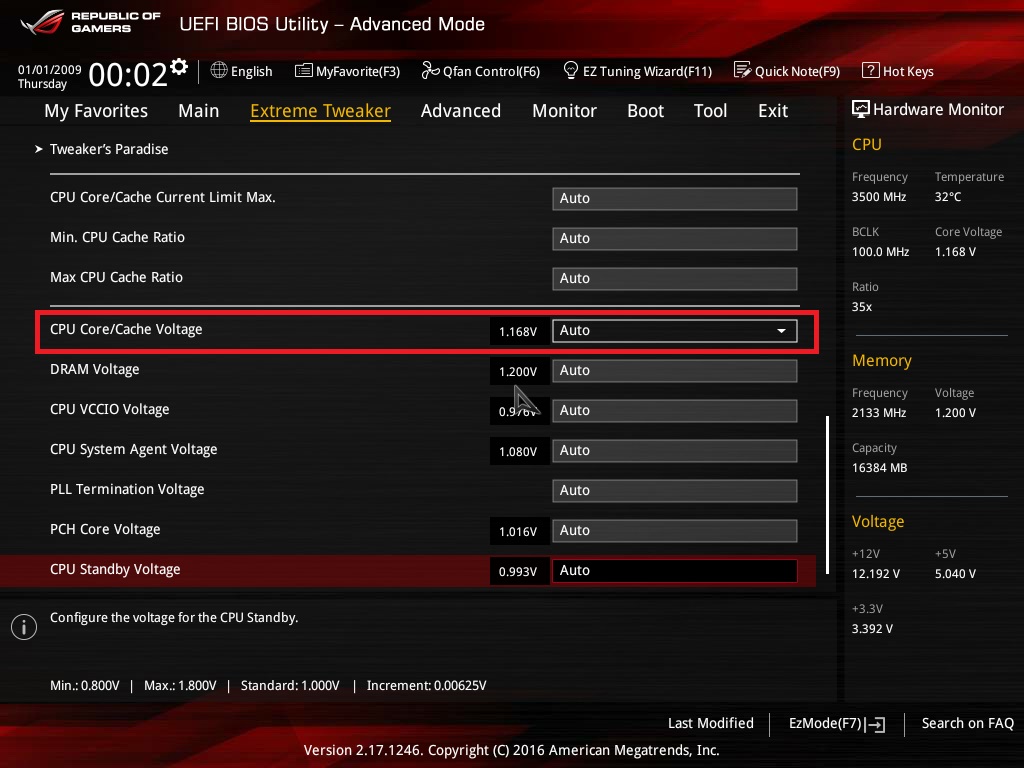Click the Search on FAQ link
This screenshot has width=1024, height=768.
967,723
